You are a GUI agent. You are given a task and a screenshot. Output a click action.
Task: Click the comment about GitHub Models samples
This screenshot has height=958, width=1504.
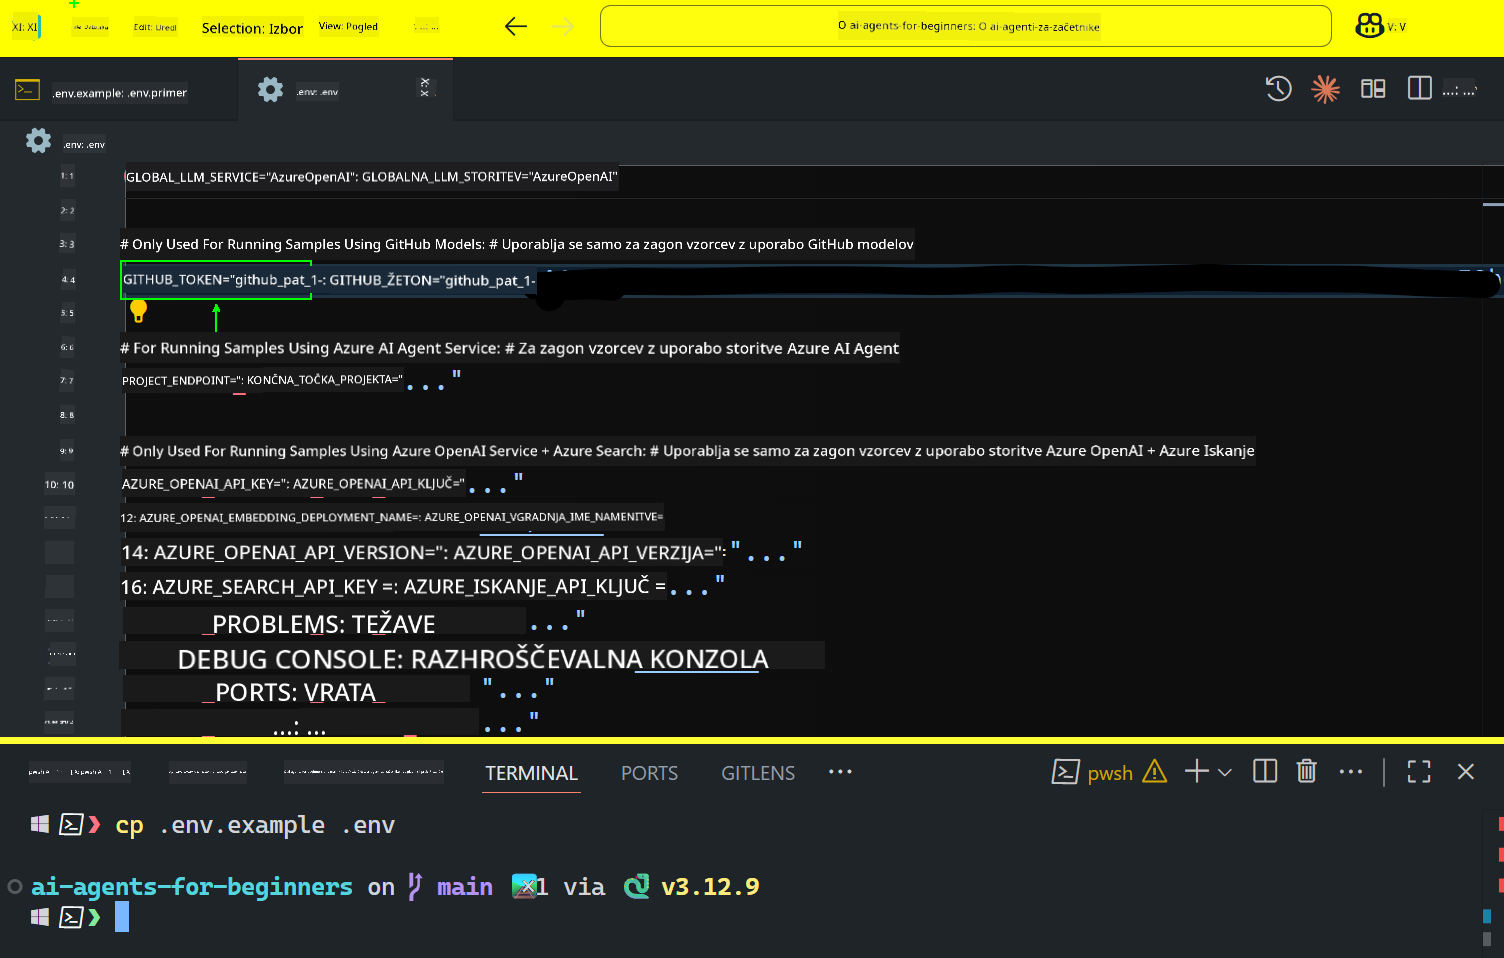516,244
